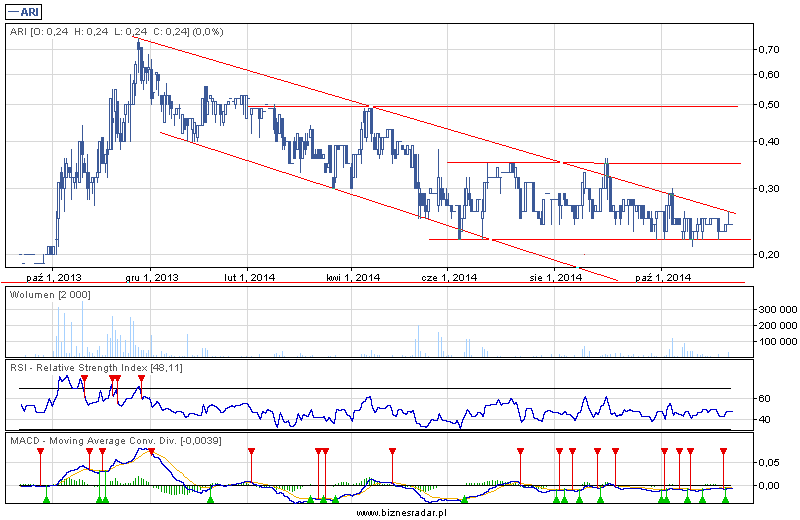Click the MACD red marker just after lut 1, 2014

point(251,452)
